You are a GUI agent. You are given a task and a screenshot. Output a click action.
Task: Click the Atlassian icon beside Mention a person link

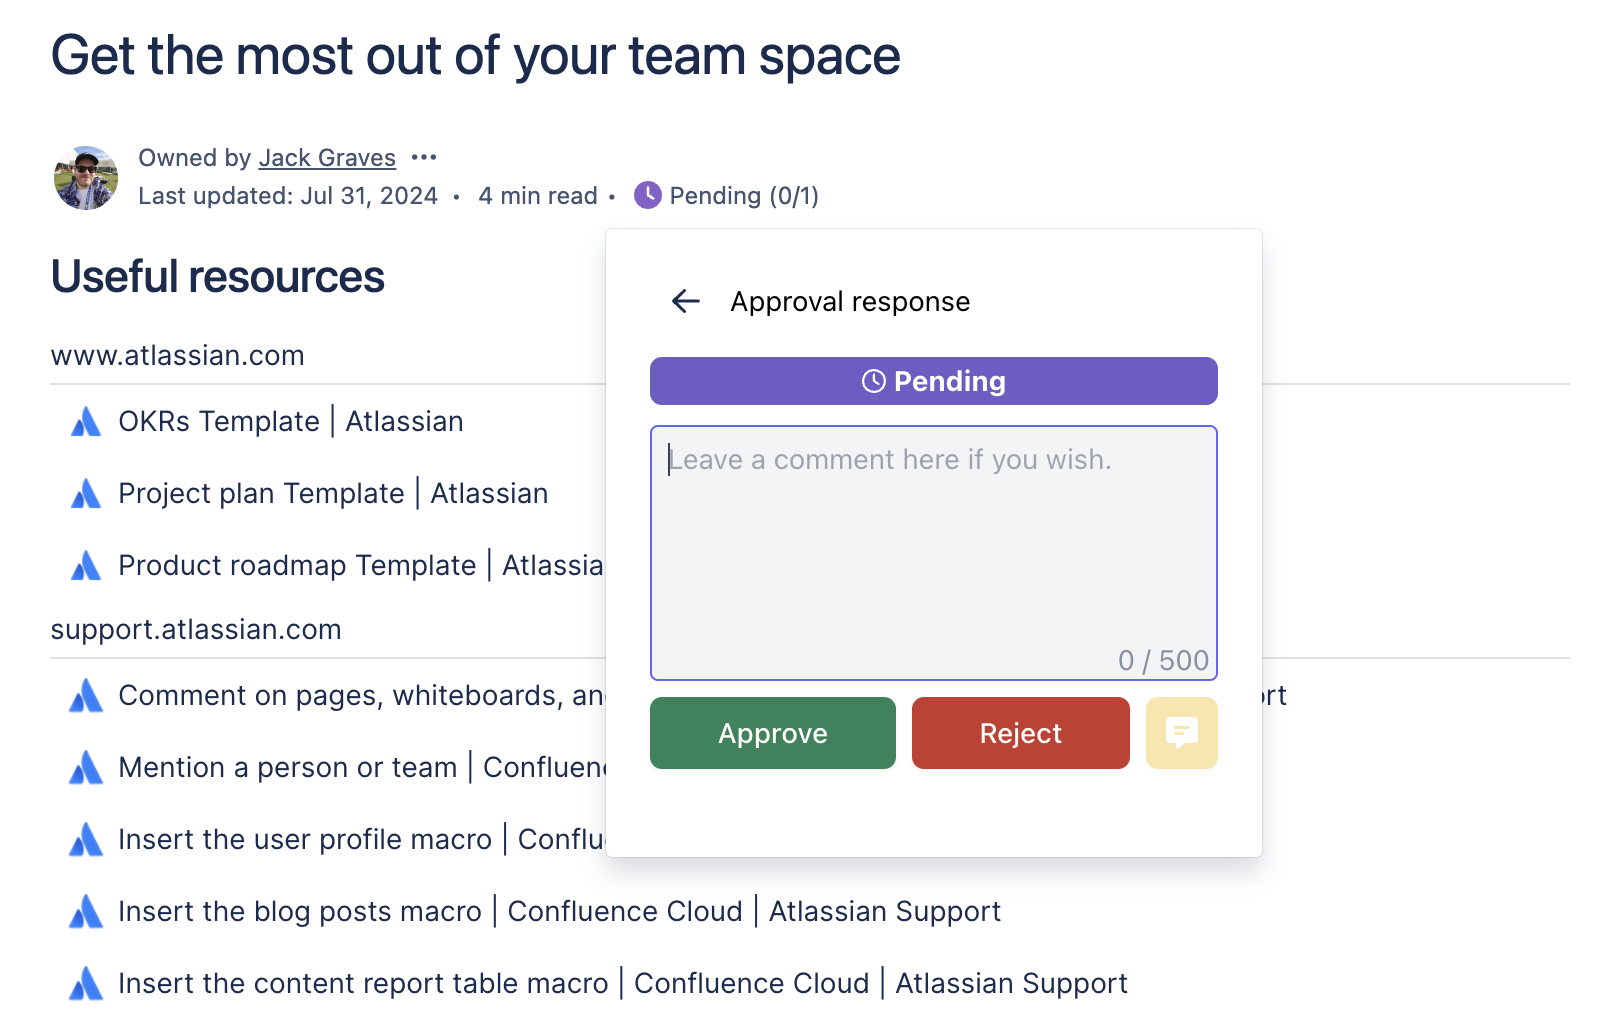pos(86,767)
